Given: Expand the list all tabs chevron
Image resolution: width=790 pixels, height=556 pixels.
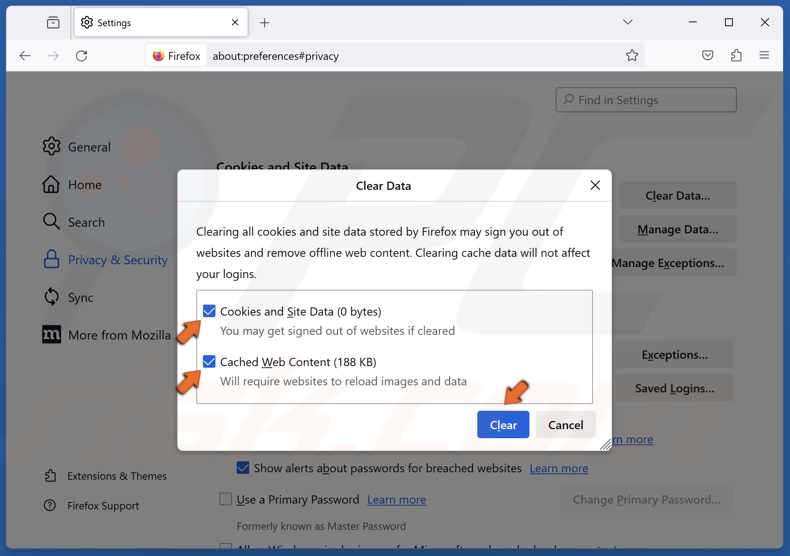Looking at the screenshot, I should tap(627, 22).
